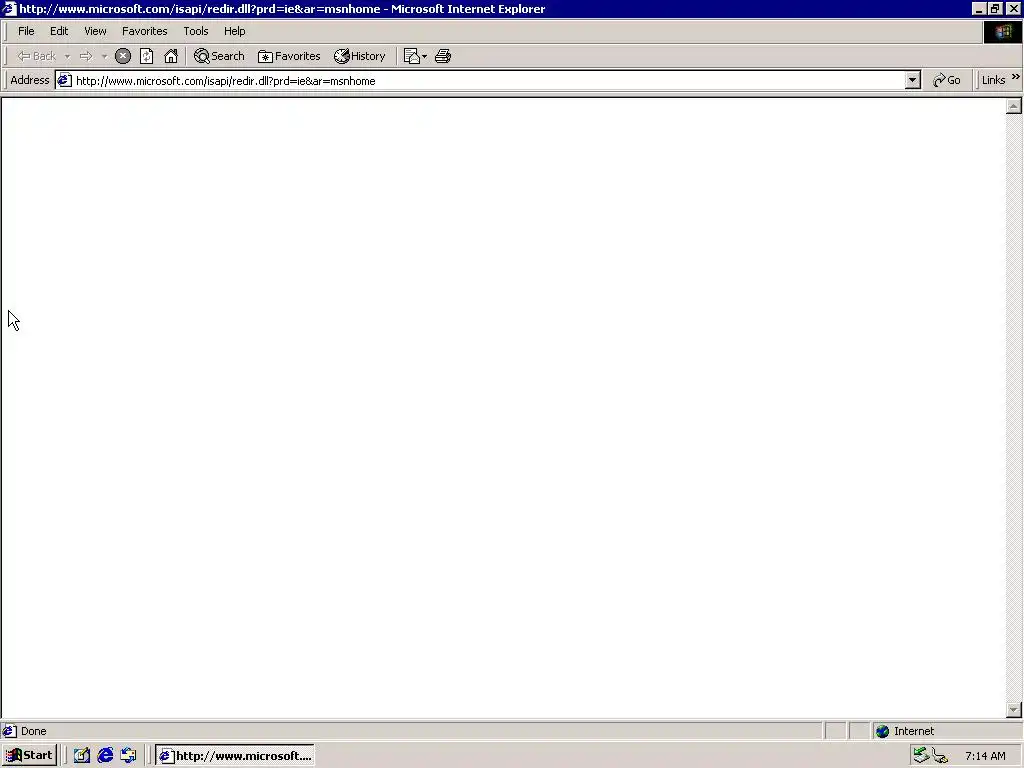Click the Done status text
Image resolution: width=1024 pixels, height=768 pixels.
click(33, 731)
